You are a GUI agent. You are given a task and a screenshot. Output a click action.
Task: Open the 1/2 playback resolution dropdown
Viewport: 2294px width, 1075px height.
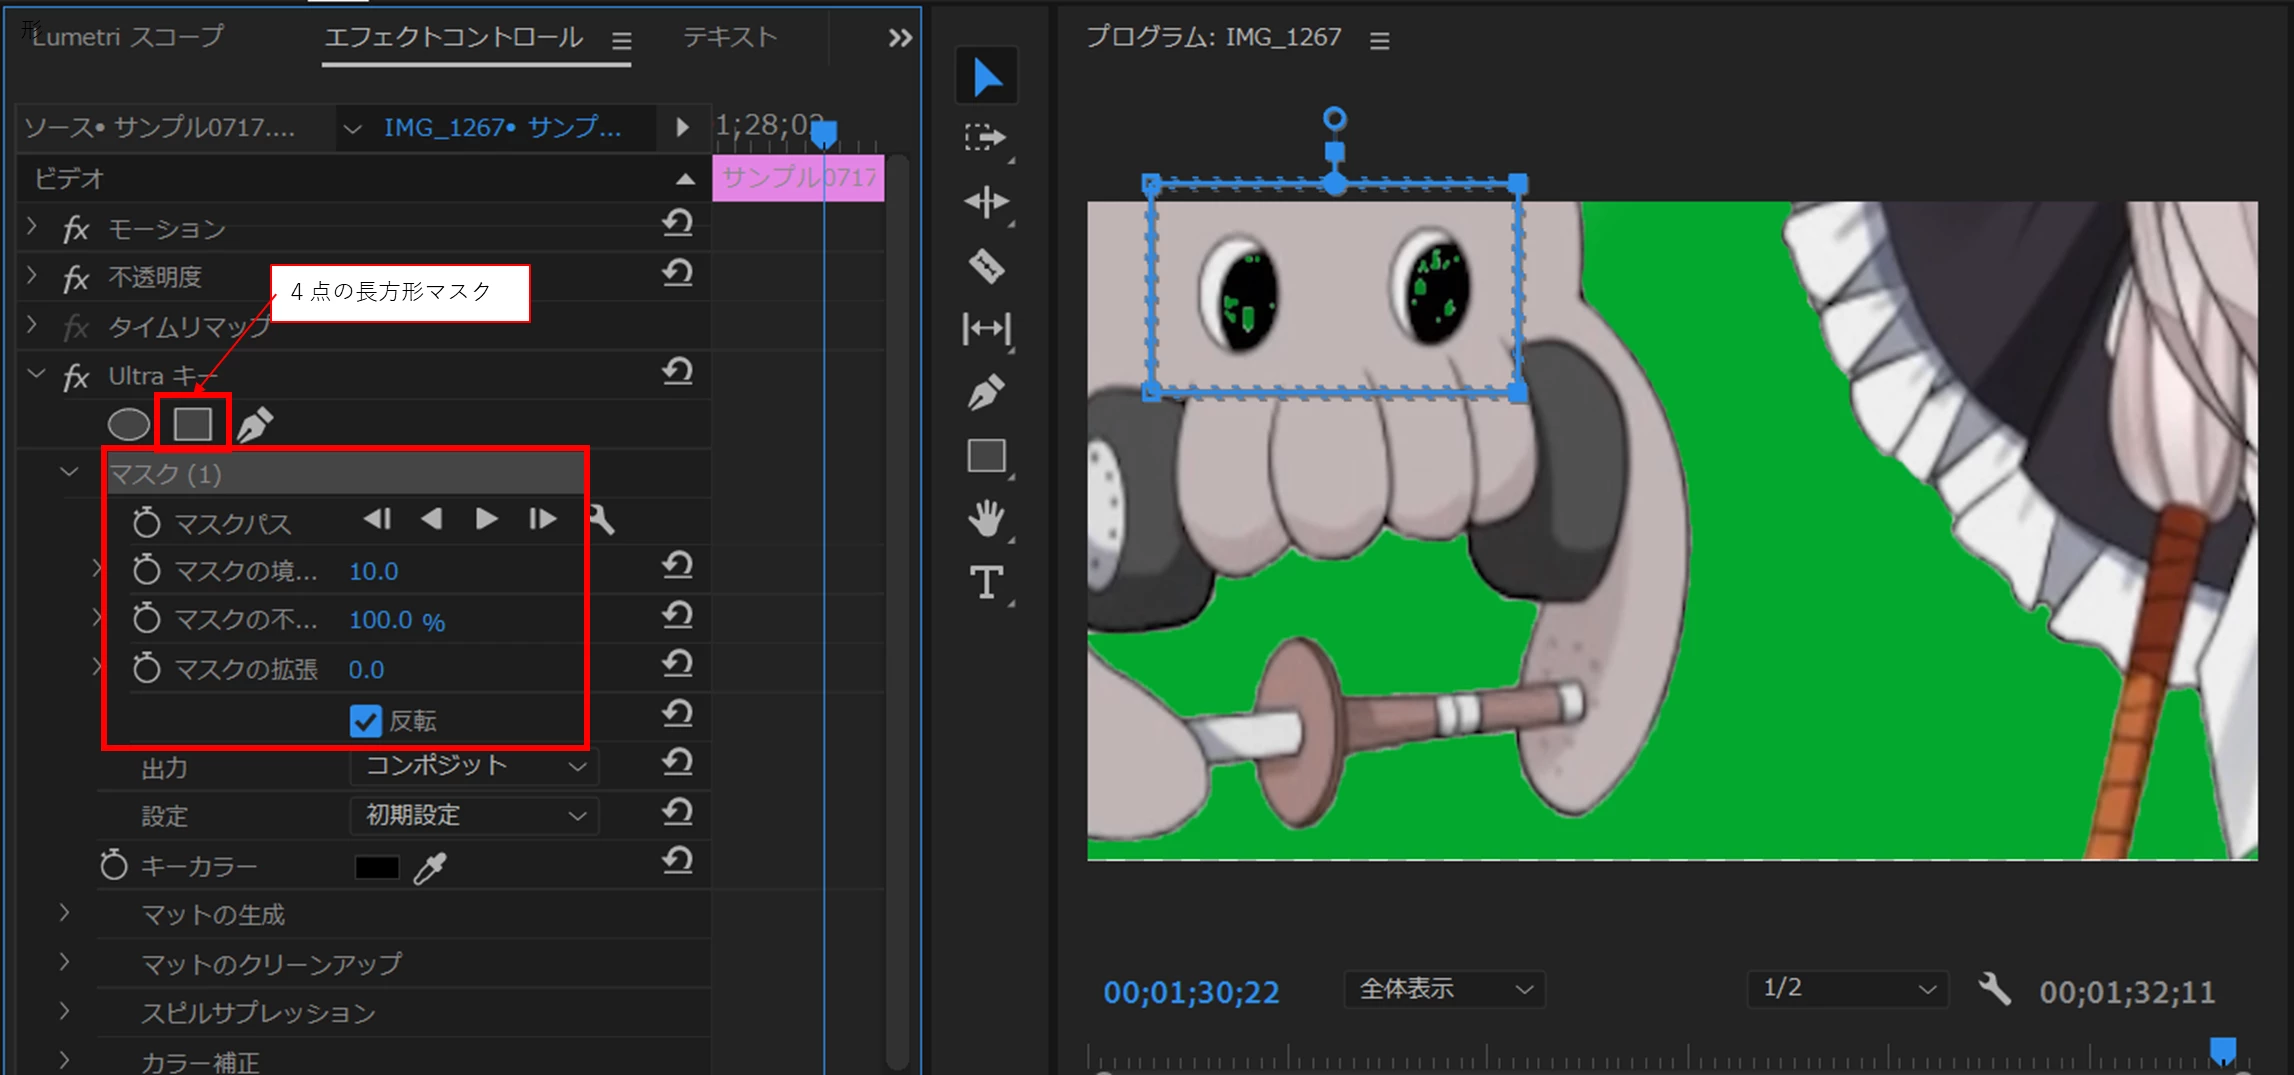pos(1848,989)
